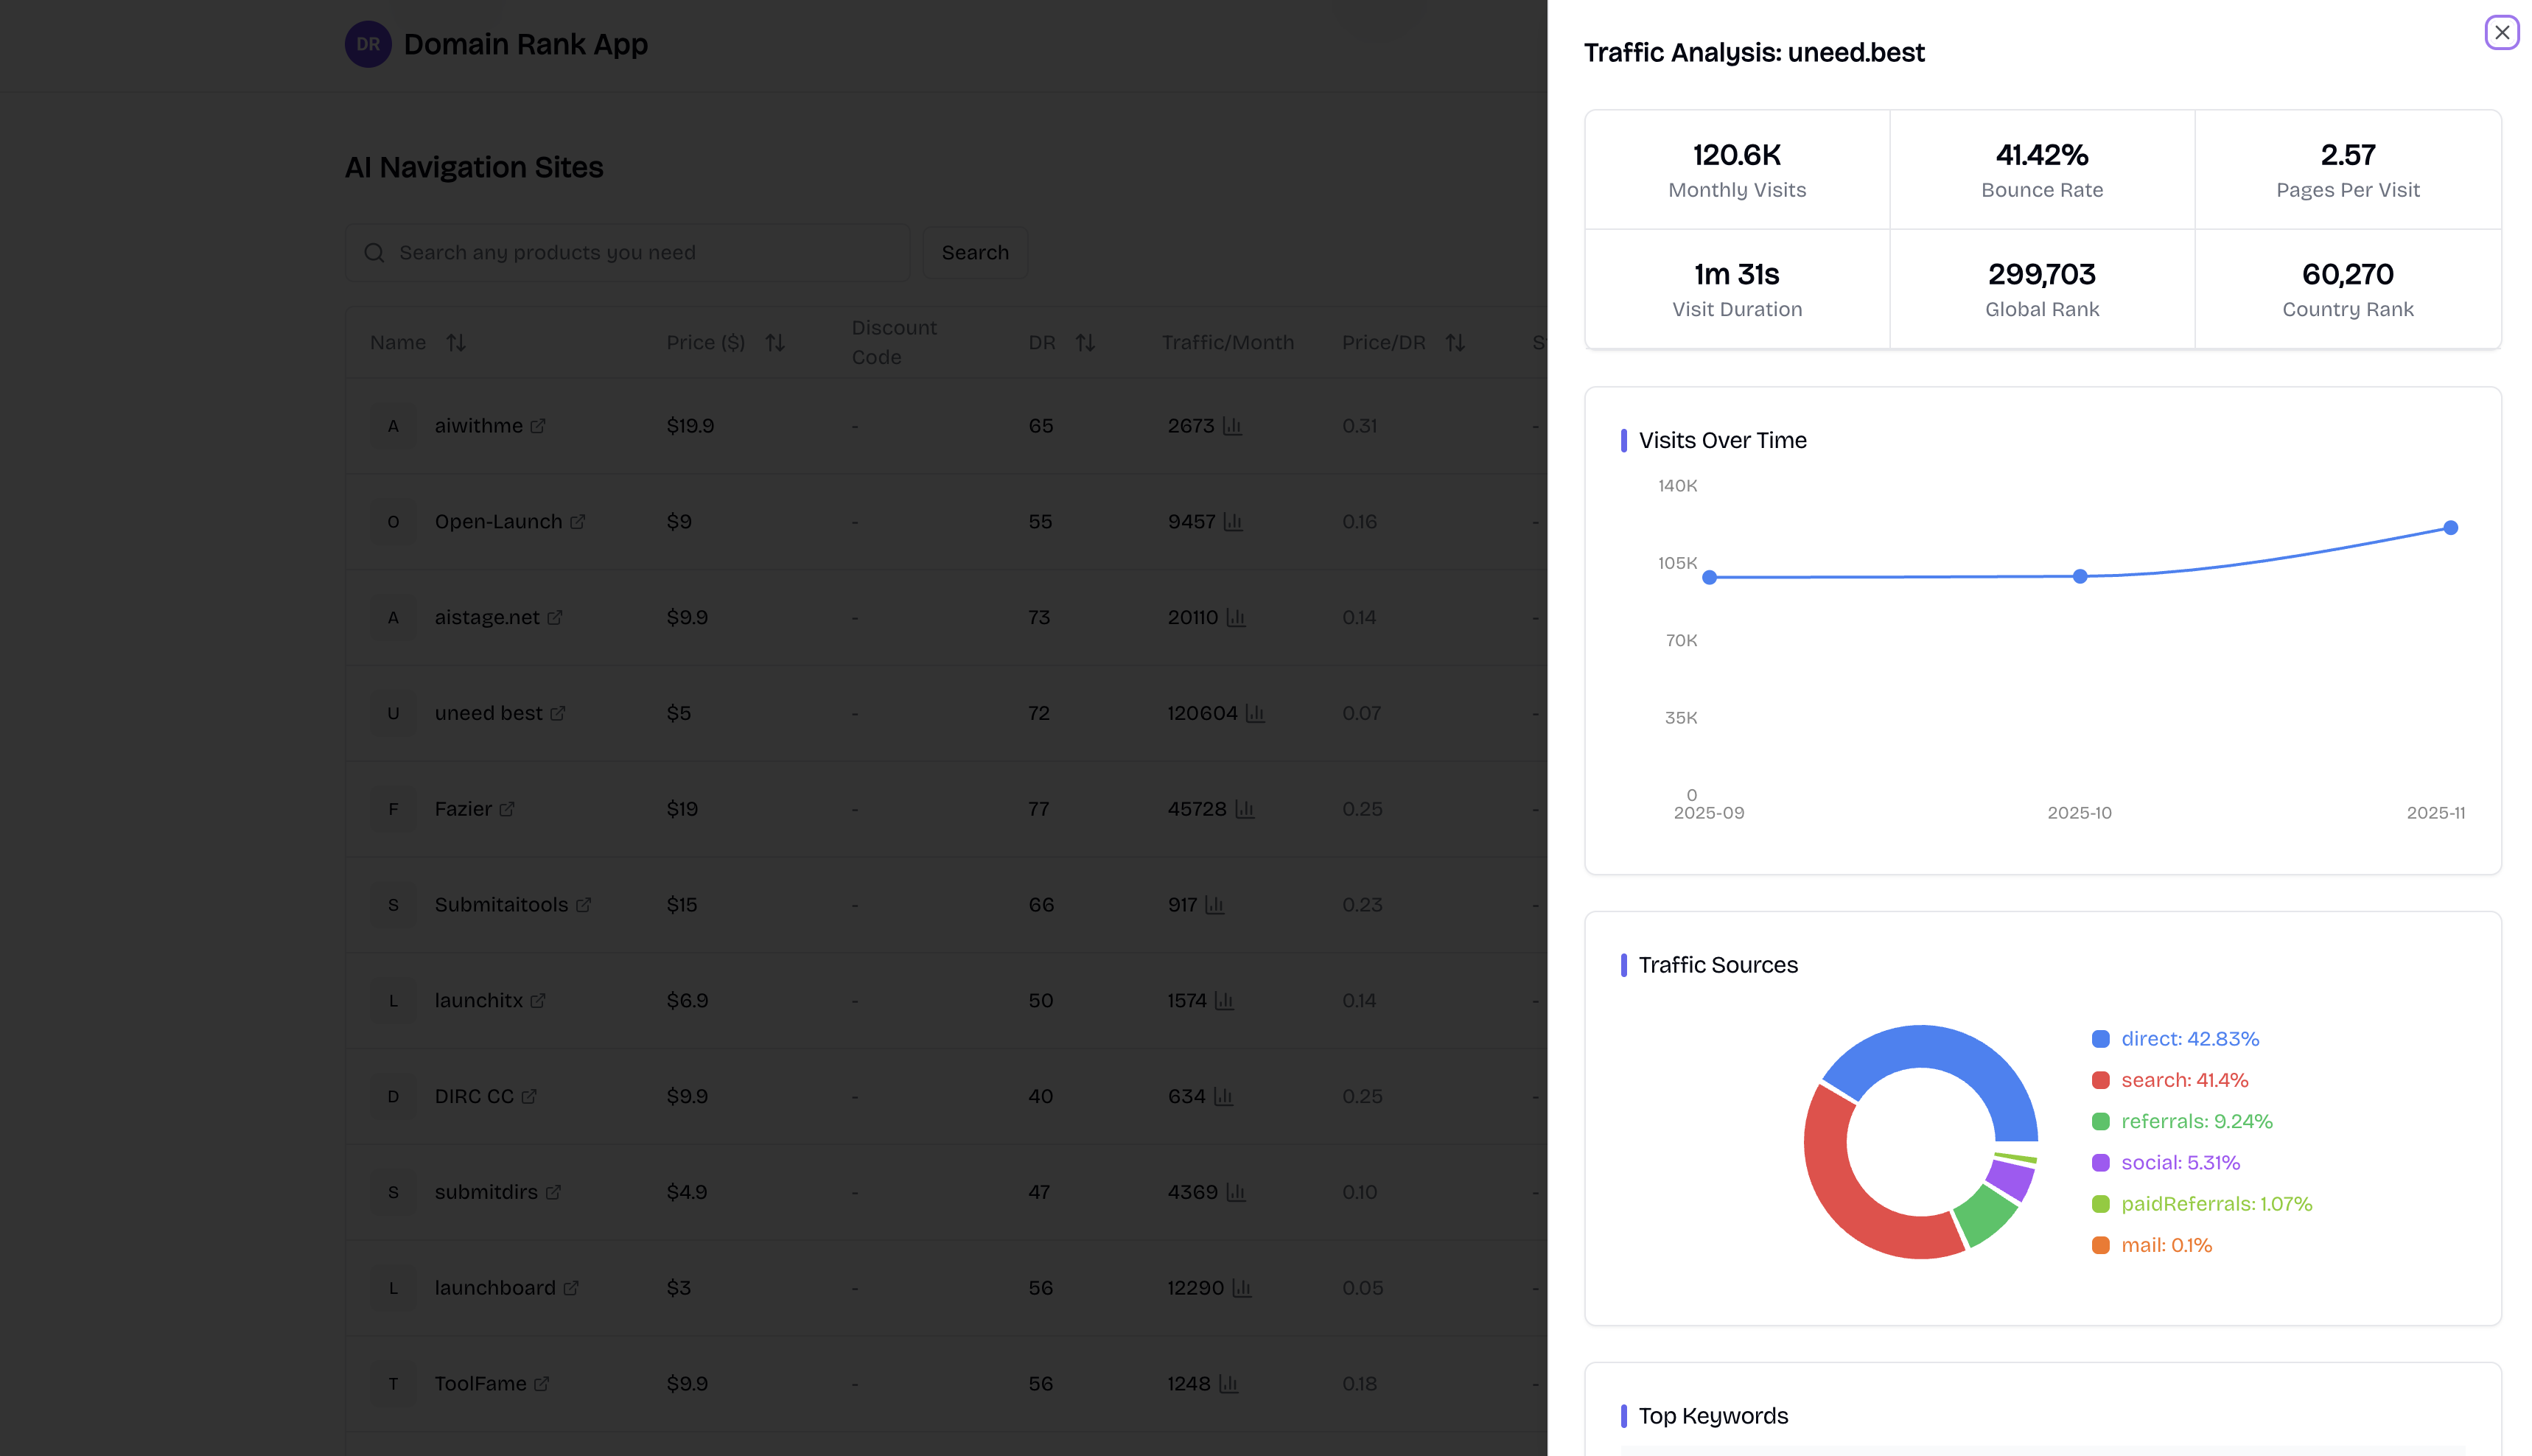Viewport: 2532px width, 1456px height.
Task: Focus the product search input field
Action: click(x=640, y=253)
